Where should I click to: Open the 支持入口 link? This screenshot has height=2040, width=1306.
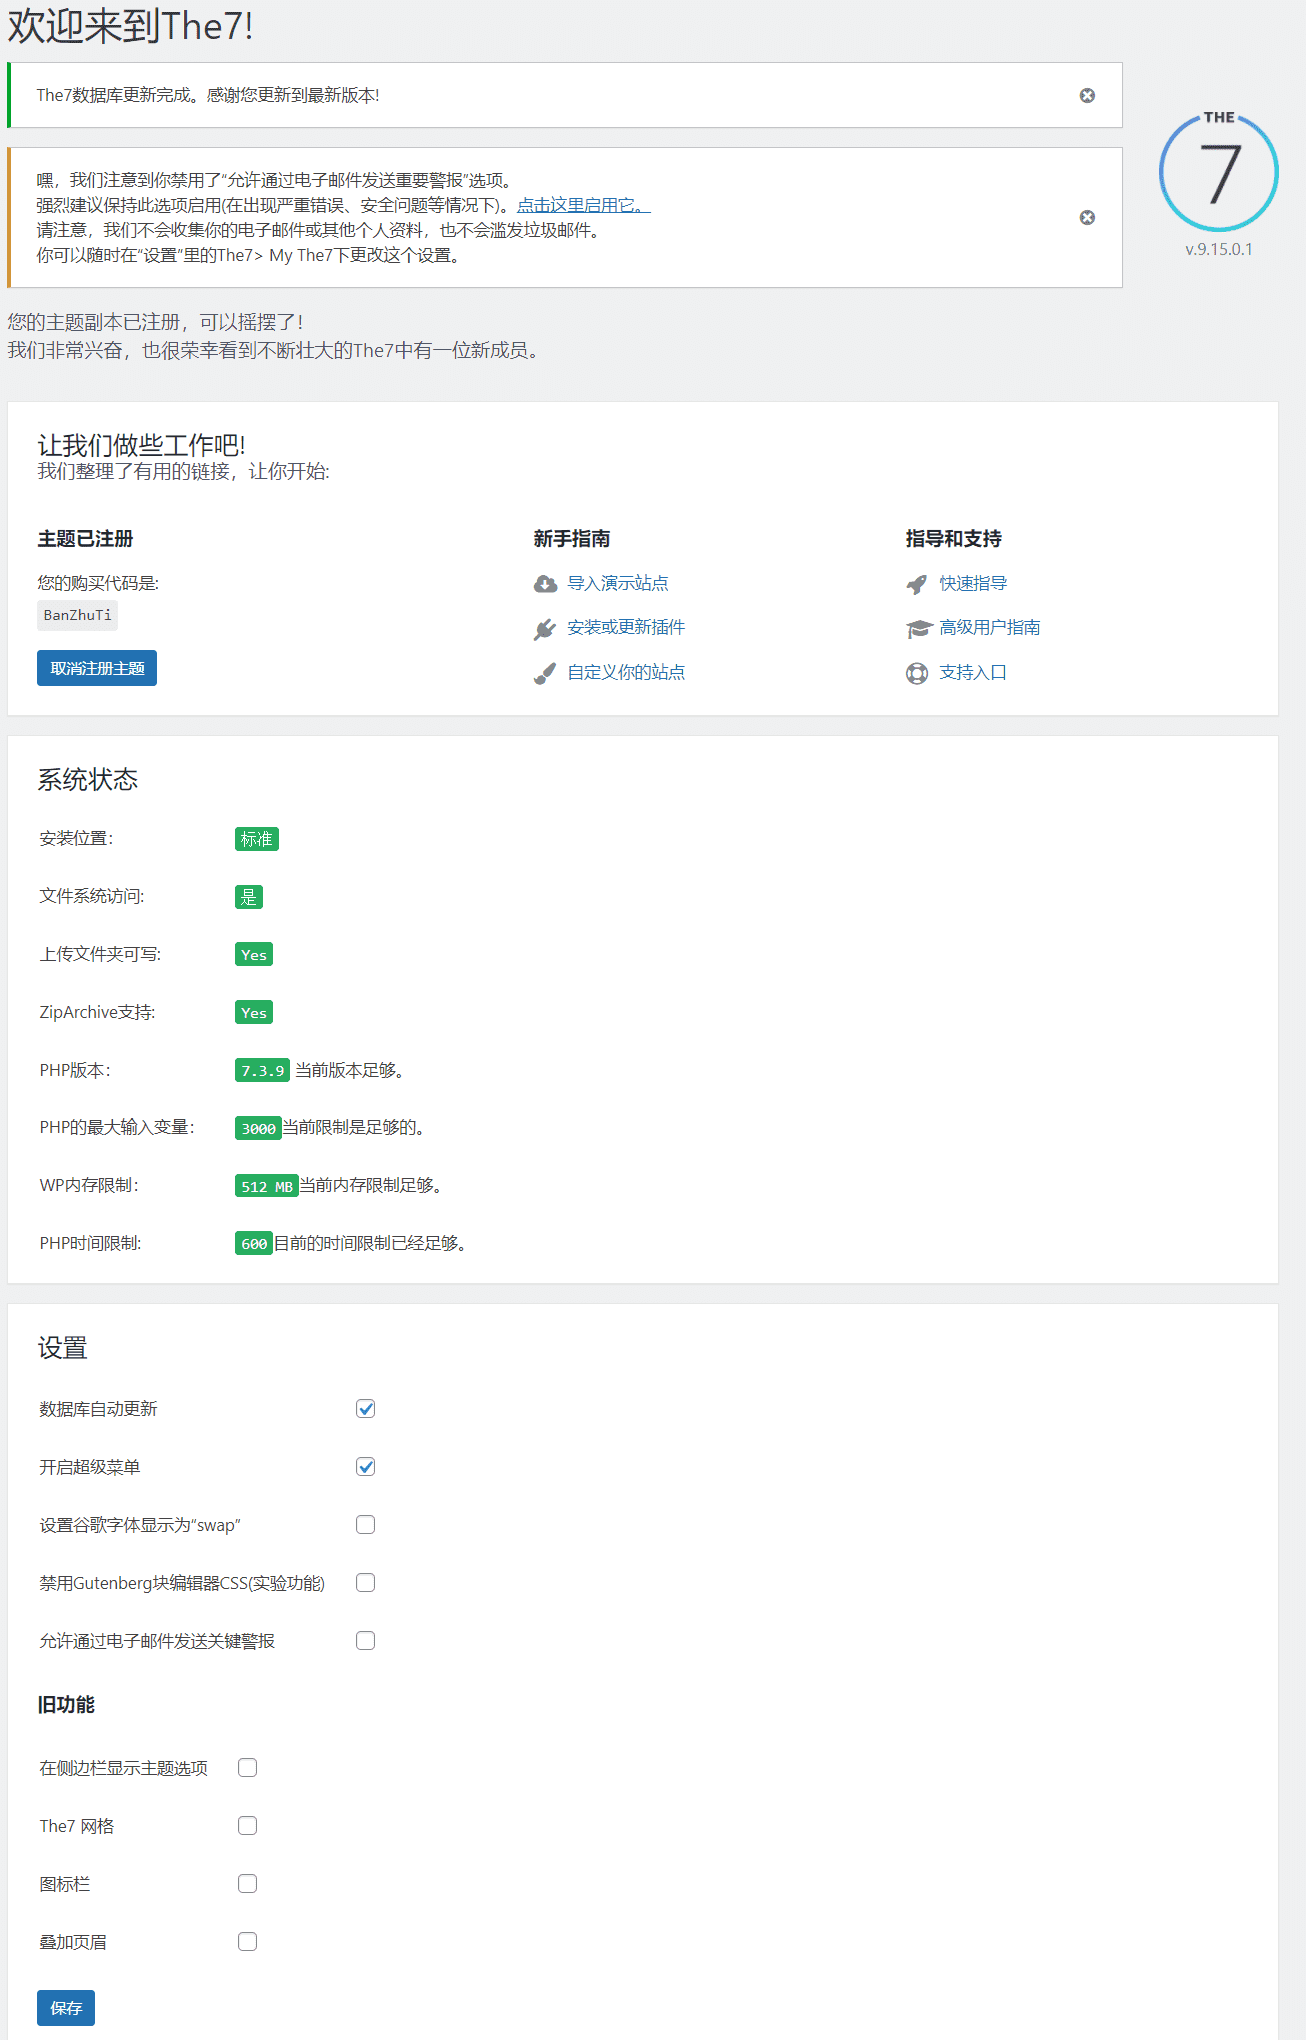tap(973, 672)
